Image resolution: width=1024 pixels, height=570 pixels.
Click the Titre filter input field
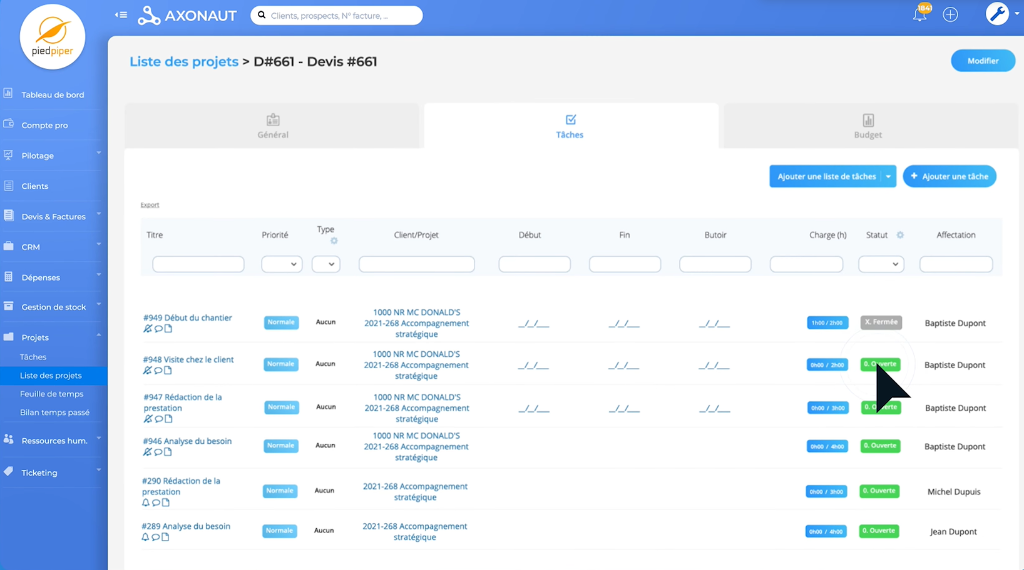(x=198, y=264)
